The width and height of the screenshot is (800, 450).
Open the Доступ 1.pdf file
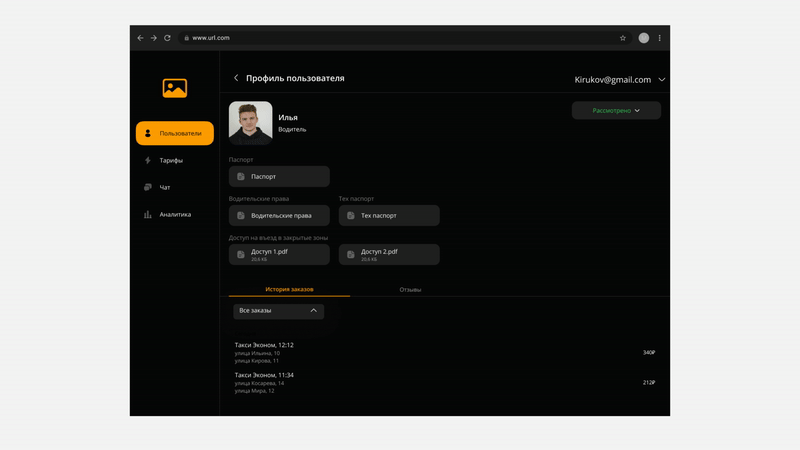[279, 254]
